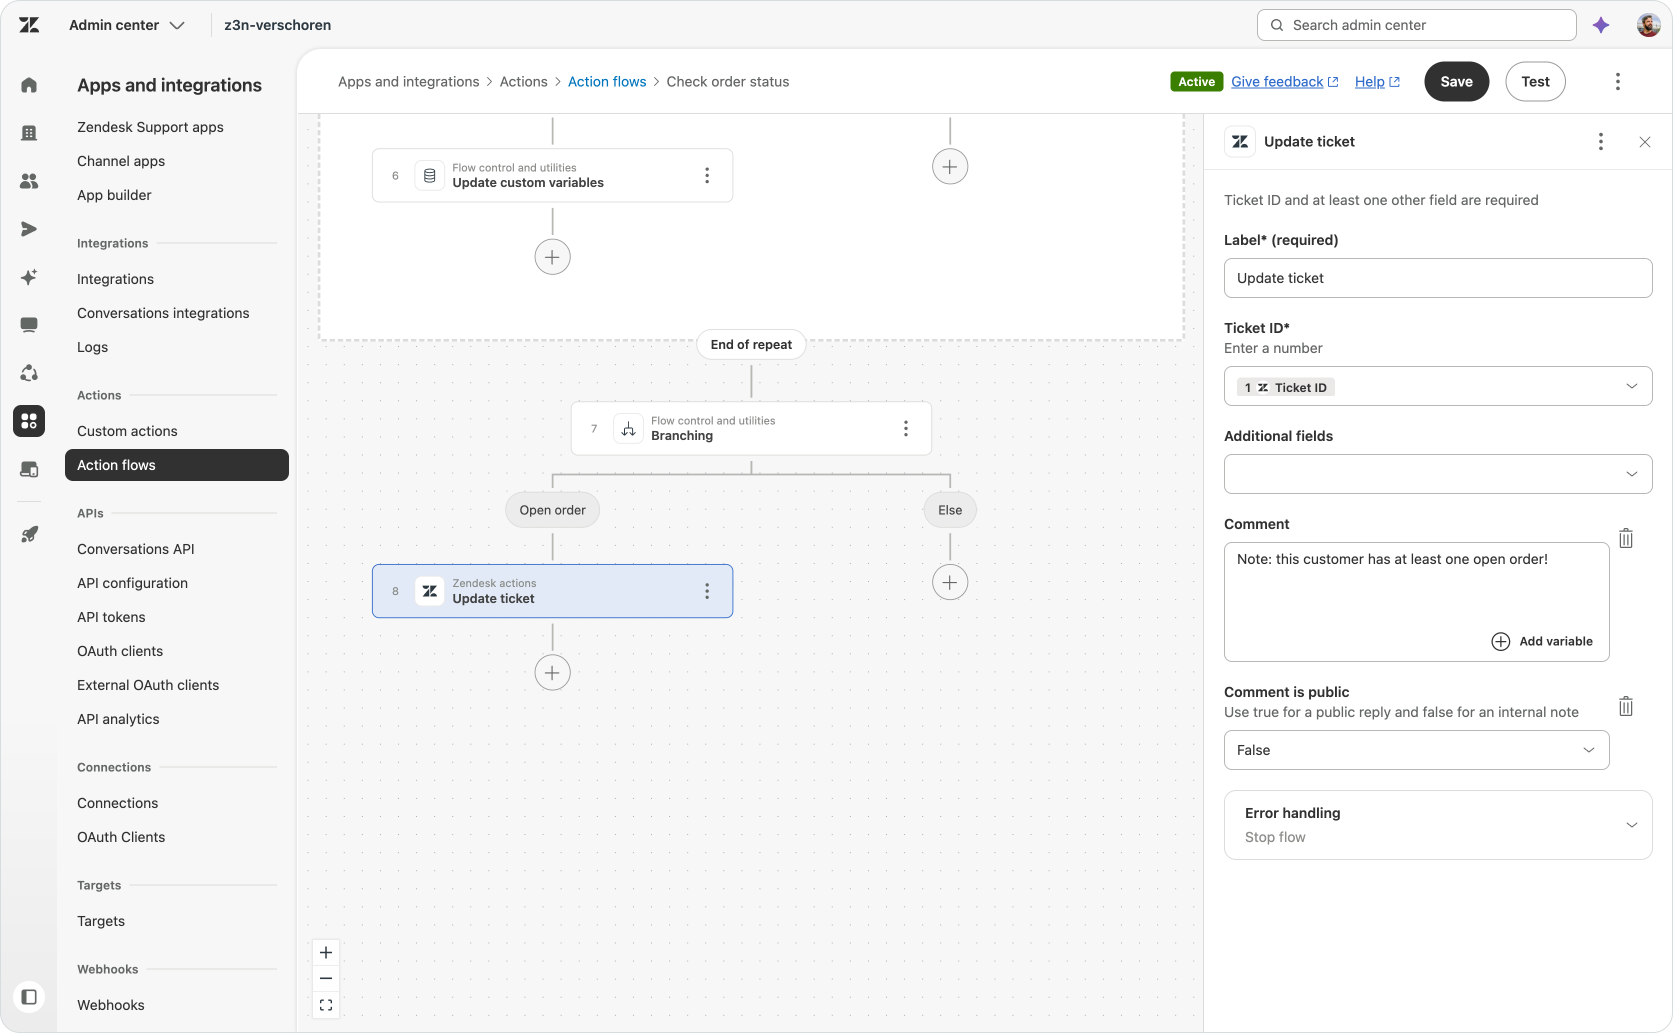Click the End of repeat marker
The image size is (1673, 1033).
[x=751, y=345]
